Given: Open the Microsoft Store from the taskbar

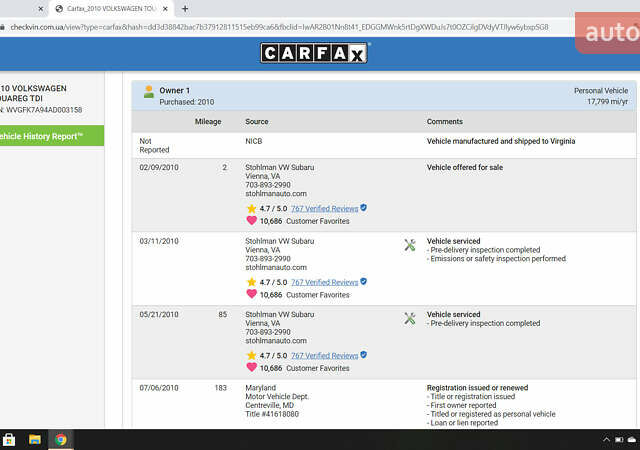Looking at the screenshot, I should tap(9, 439).
